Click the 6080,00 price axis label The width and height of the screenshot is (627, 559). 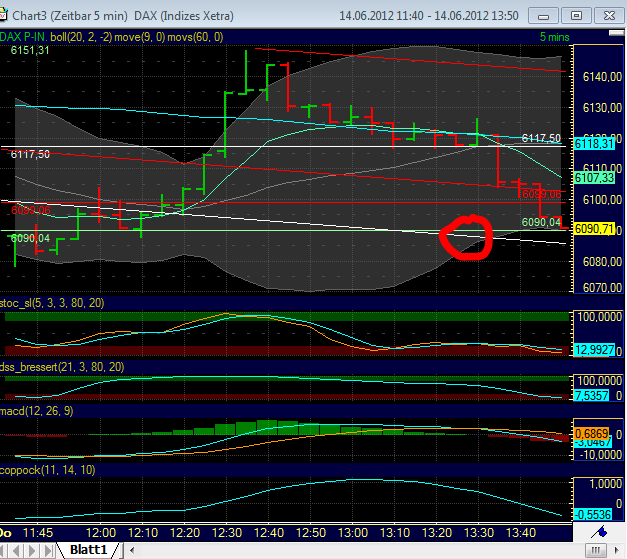(602, 262)
